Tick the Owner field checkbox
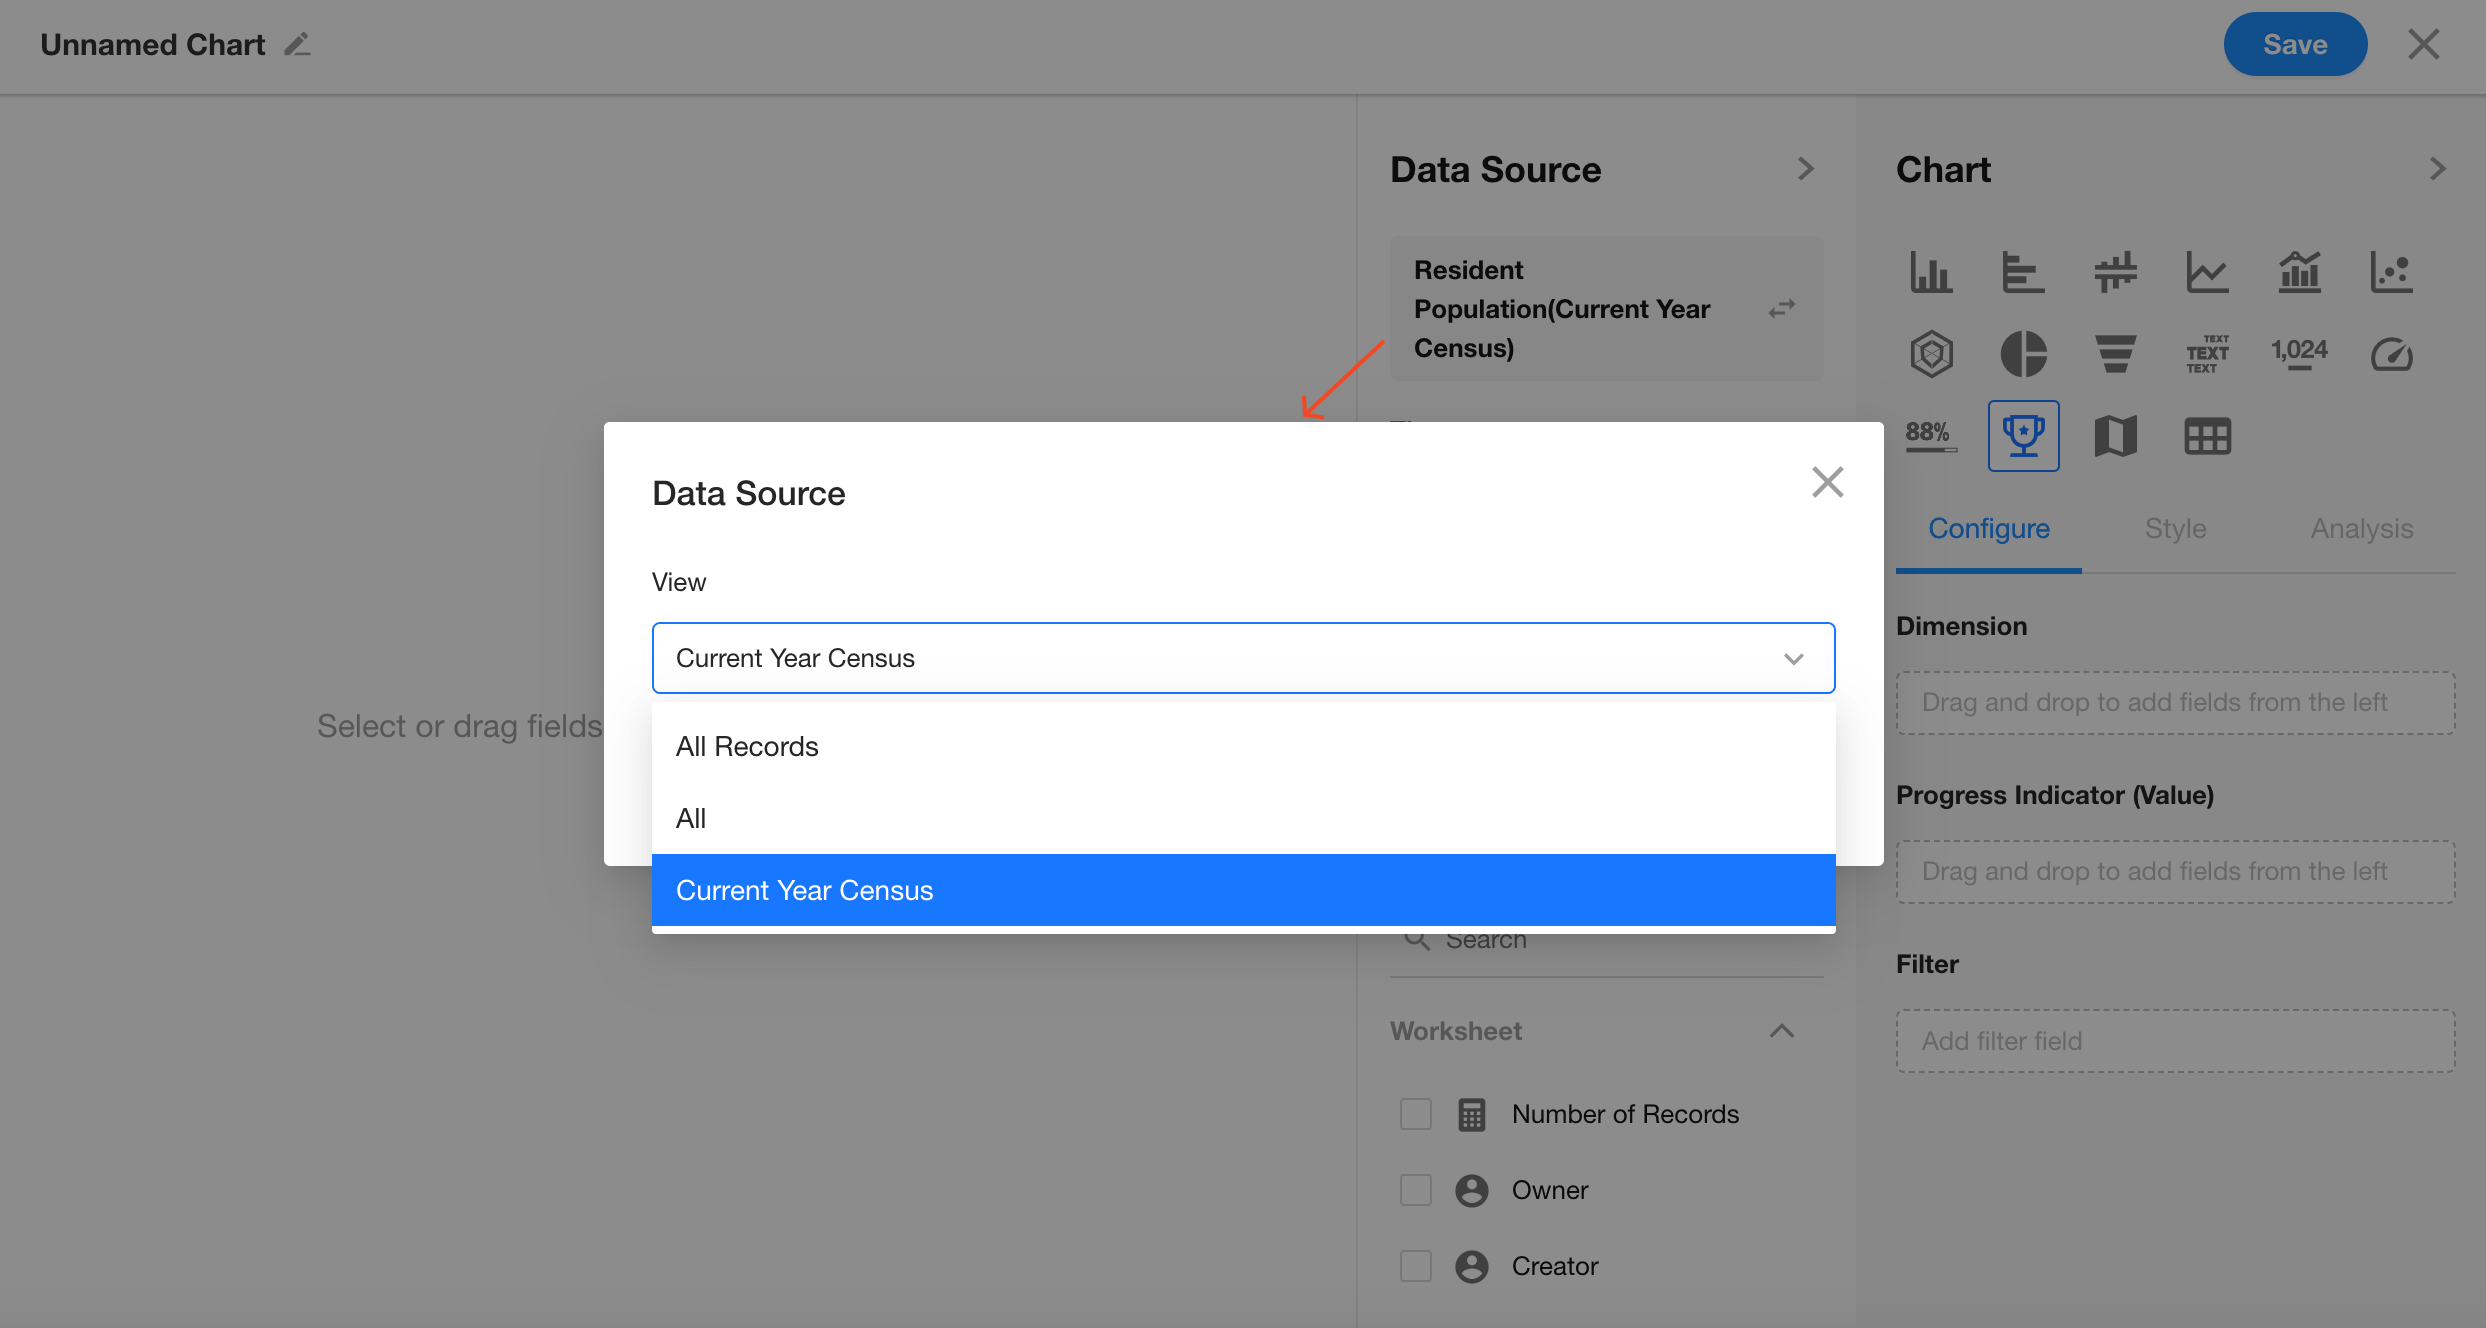 click(x=1415, y=1190)
